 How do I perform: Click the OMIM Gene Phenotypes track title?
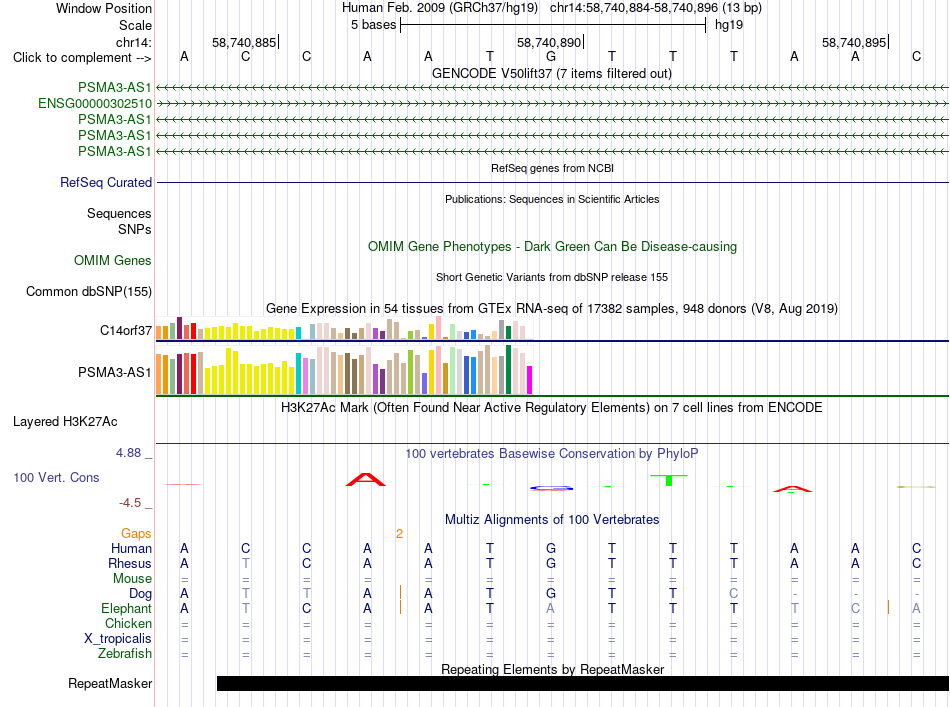coord(553,247)
